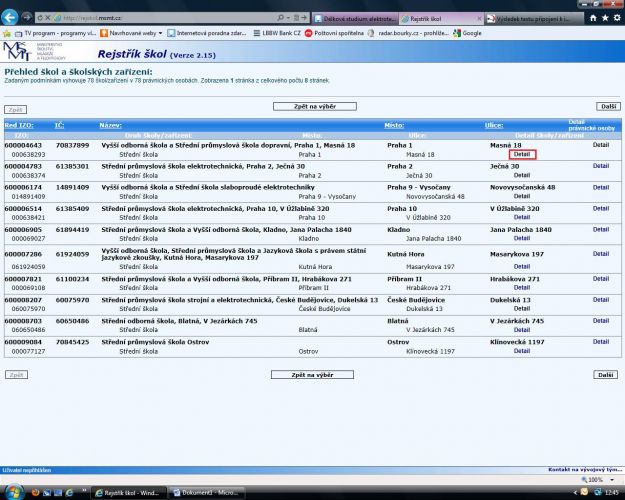Open the LBBW Bank CZ bookmark
This screenshot has height=500, width=625.
(x=277, y=33)
